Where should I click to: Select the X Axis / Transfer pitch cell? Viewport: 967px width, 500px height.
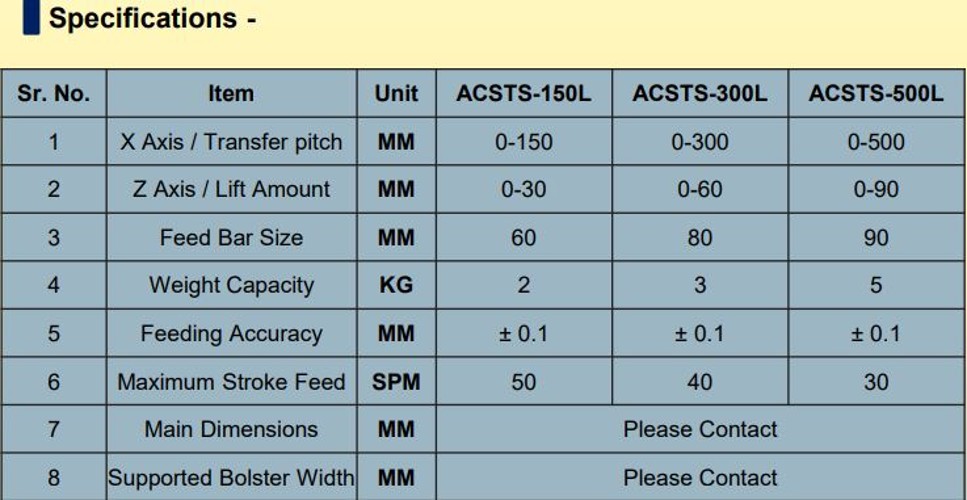coord(231,142)
